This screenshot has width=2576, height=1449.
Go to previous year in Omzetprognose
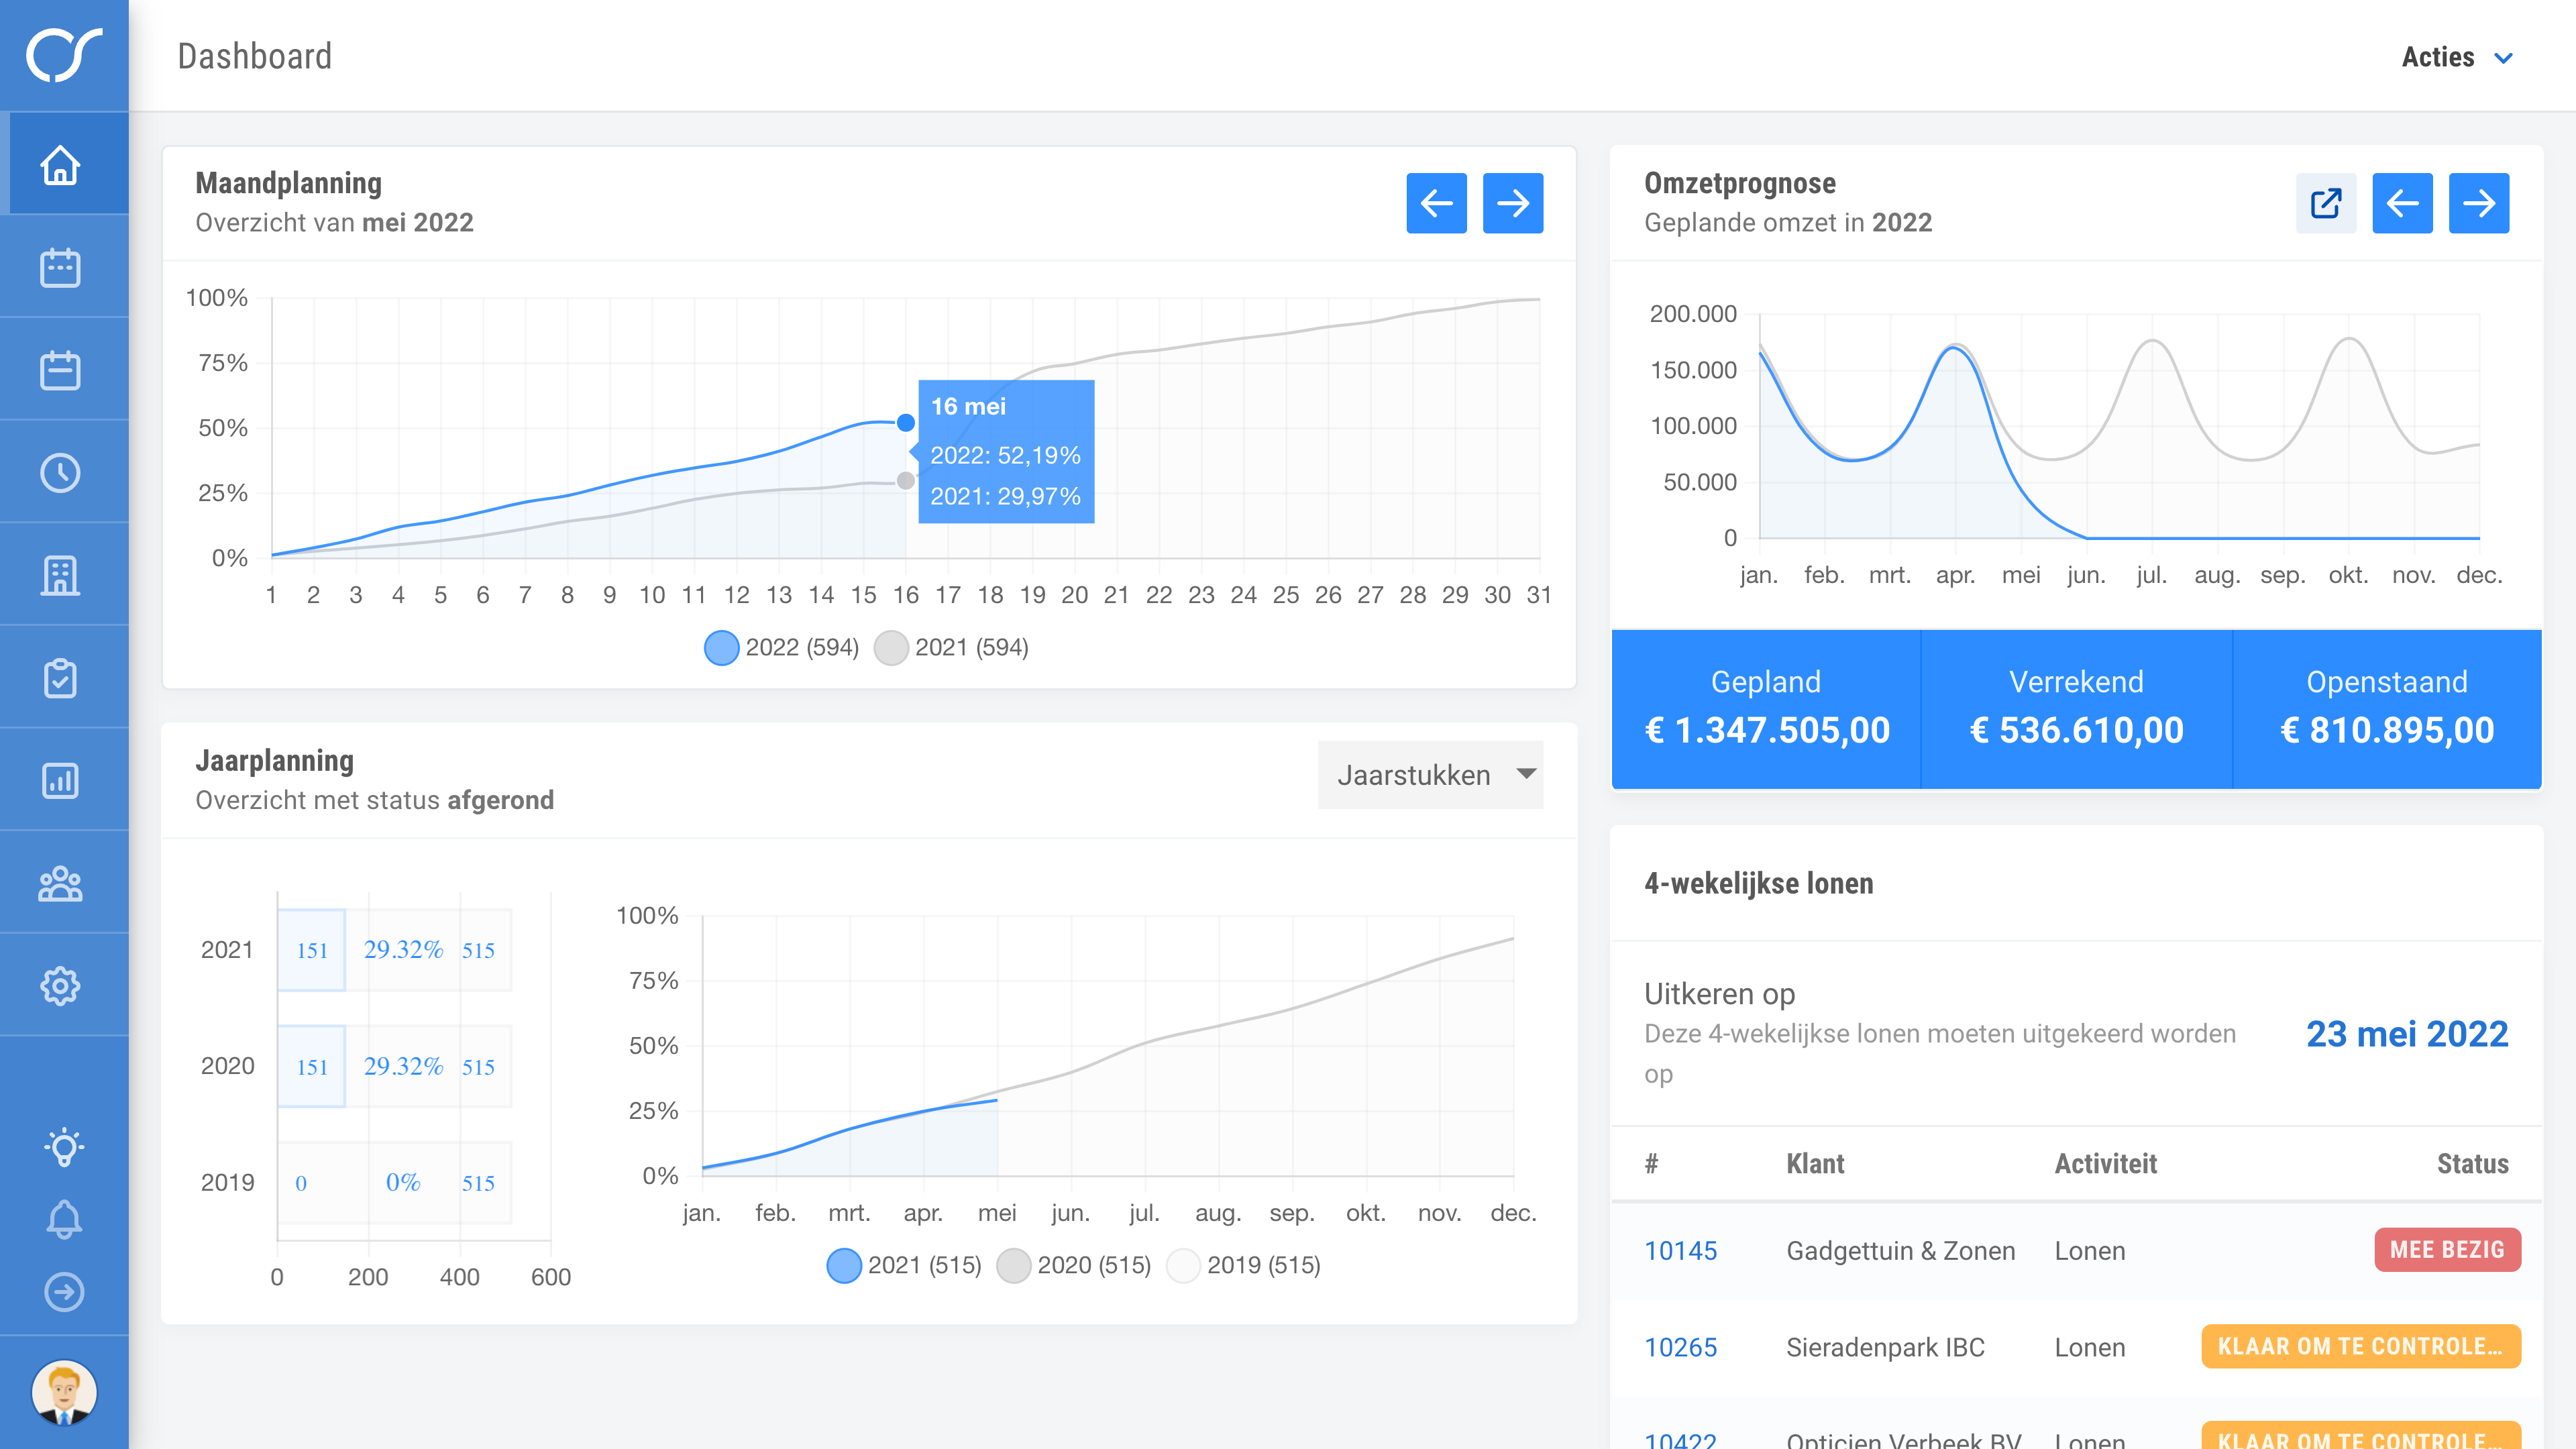[x=2402, y=203]
